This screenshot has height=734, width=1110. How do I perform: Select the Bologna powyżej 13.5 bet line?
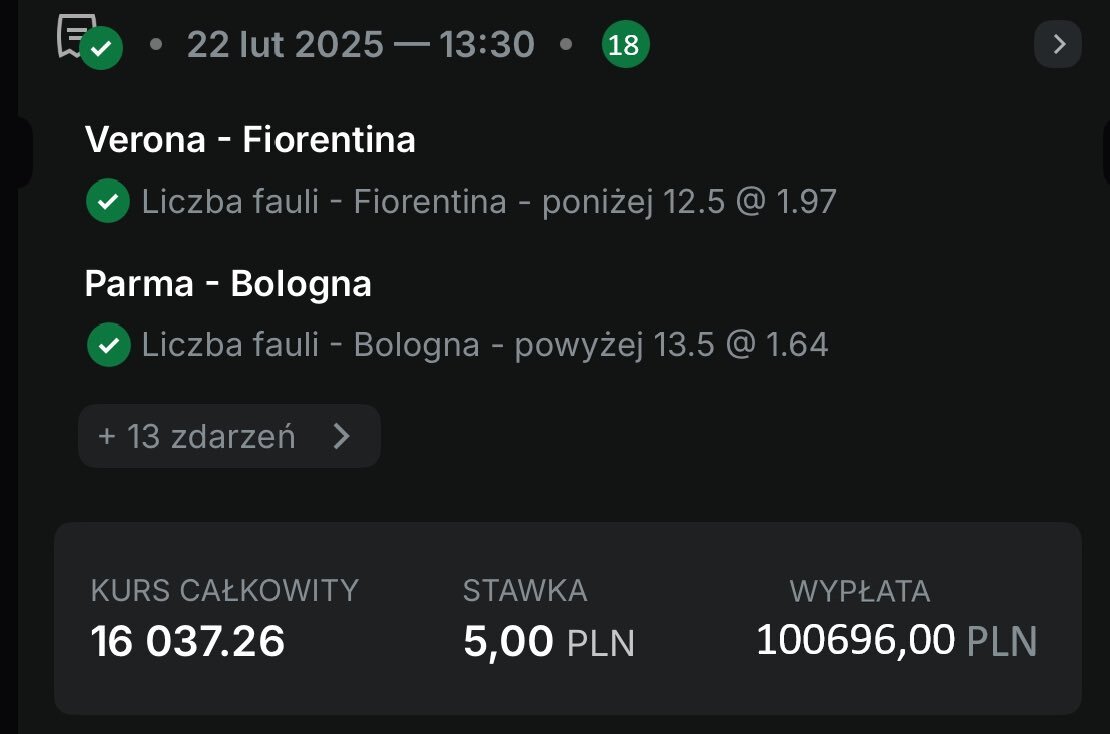[x=484, y=345]
